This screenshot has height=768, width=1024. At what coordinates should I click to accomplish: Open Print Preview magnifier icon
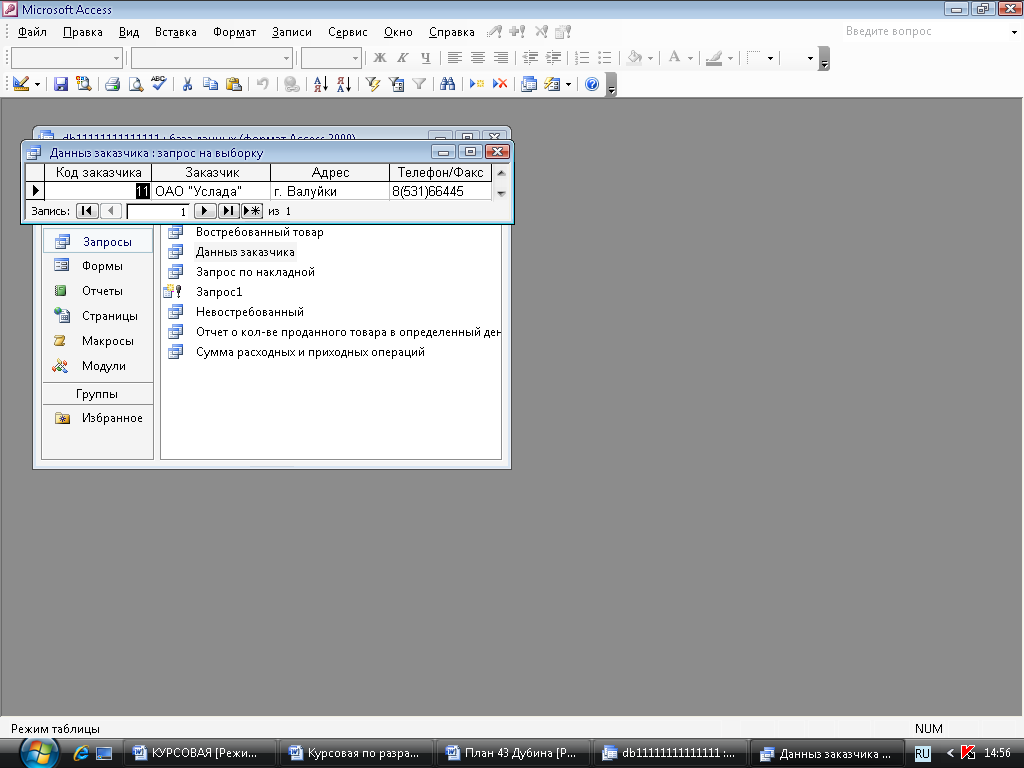[135, 84]
